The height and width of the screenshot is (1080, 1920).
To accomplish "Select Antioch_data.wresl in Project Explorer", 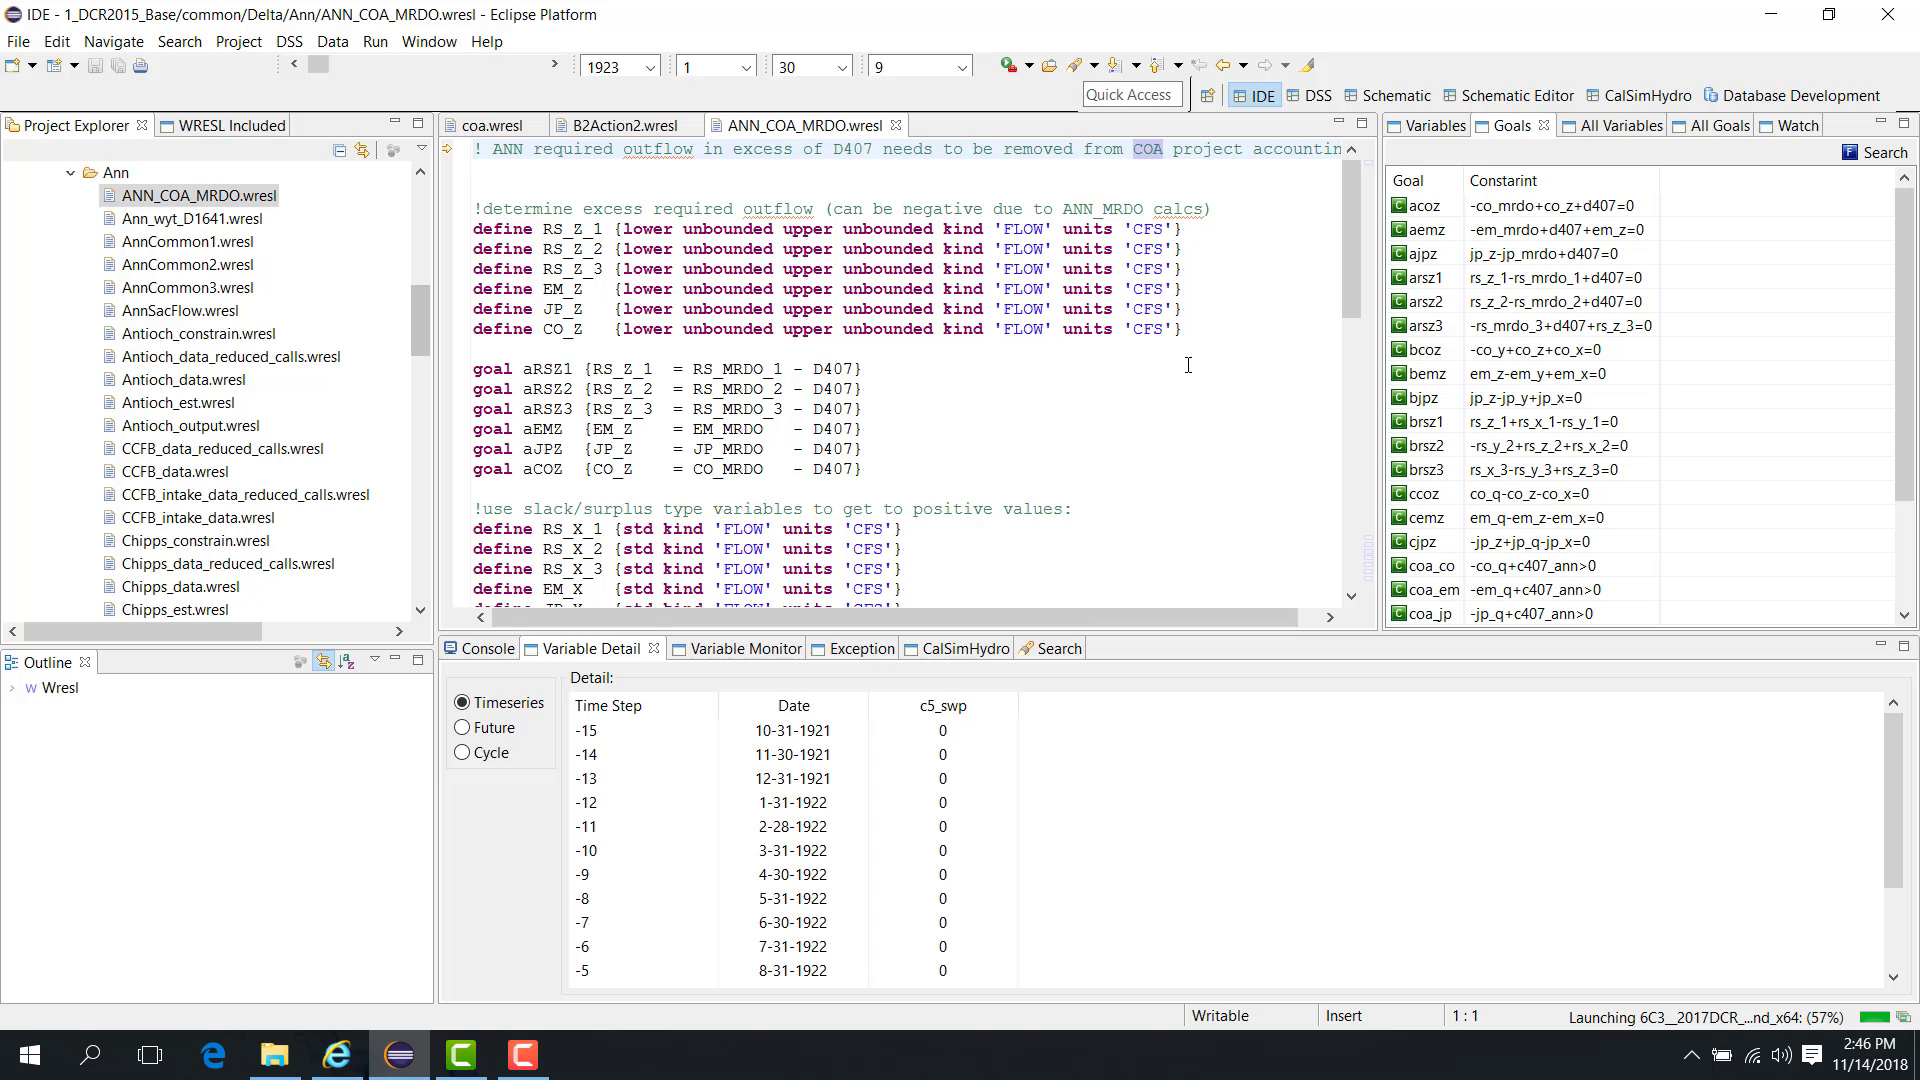I will [184, 380].
